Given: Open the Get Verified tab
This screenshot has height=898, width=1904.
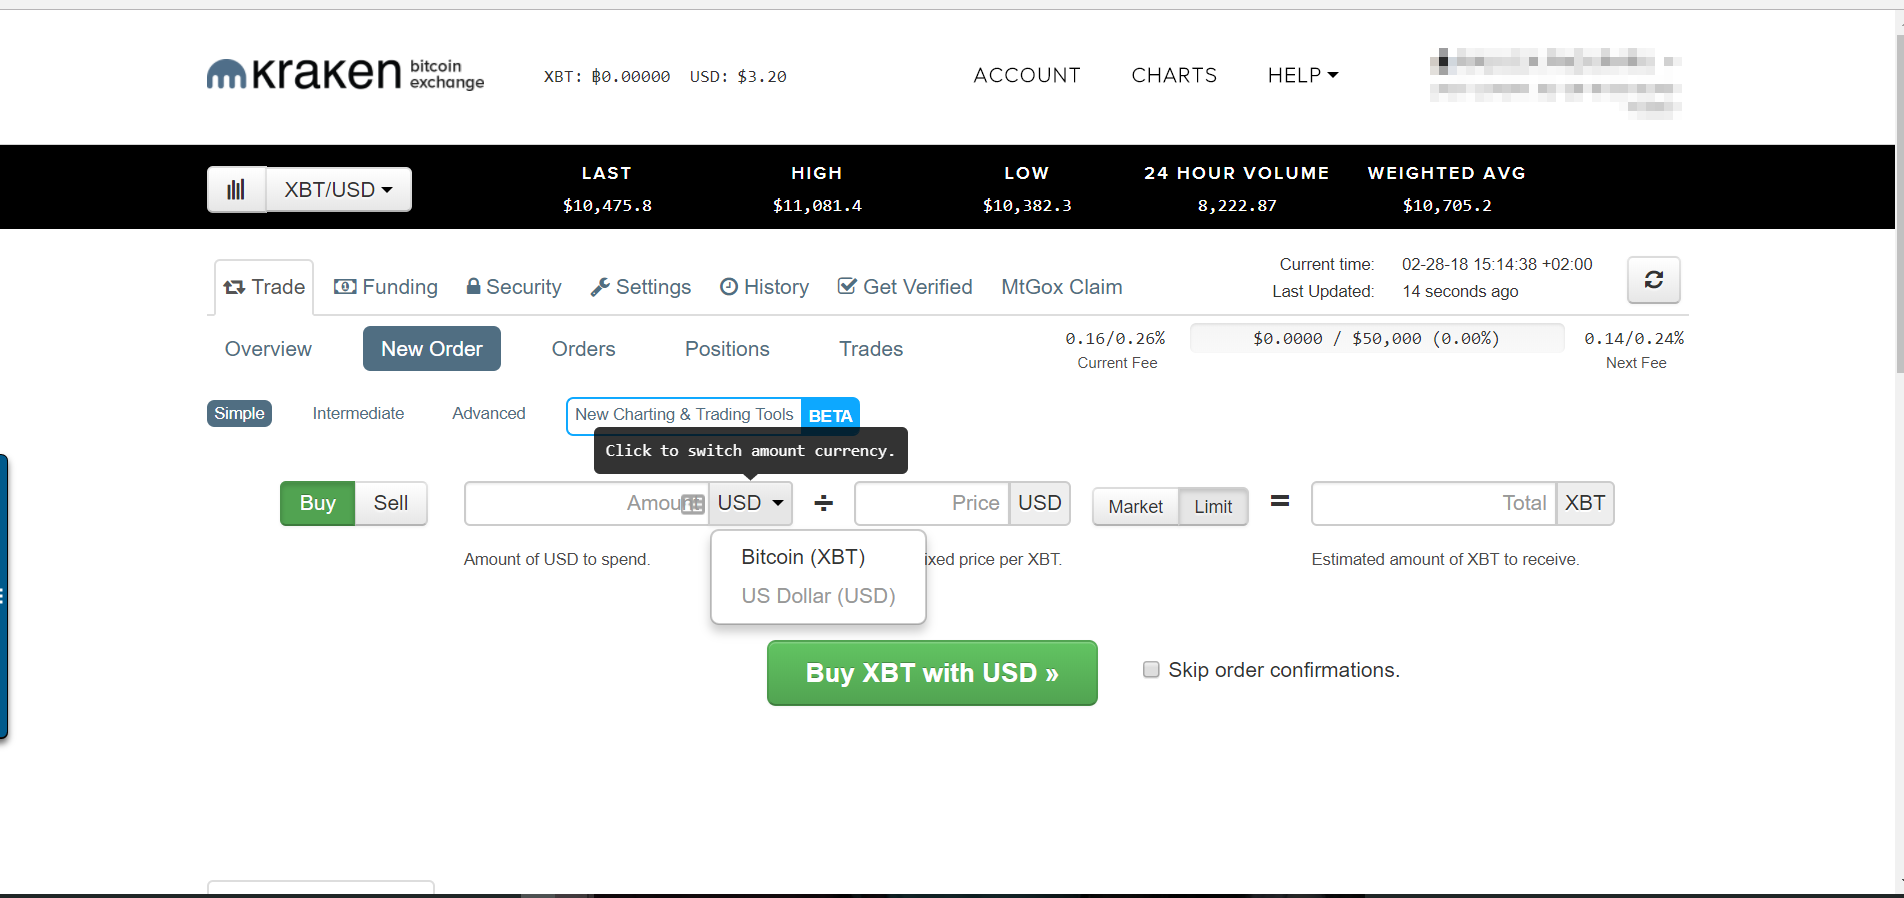Looking at the screenshot, I should pos(905,287).
